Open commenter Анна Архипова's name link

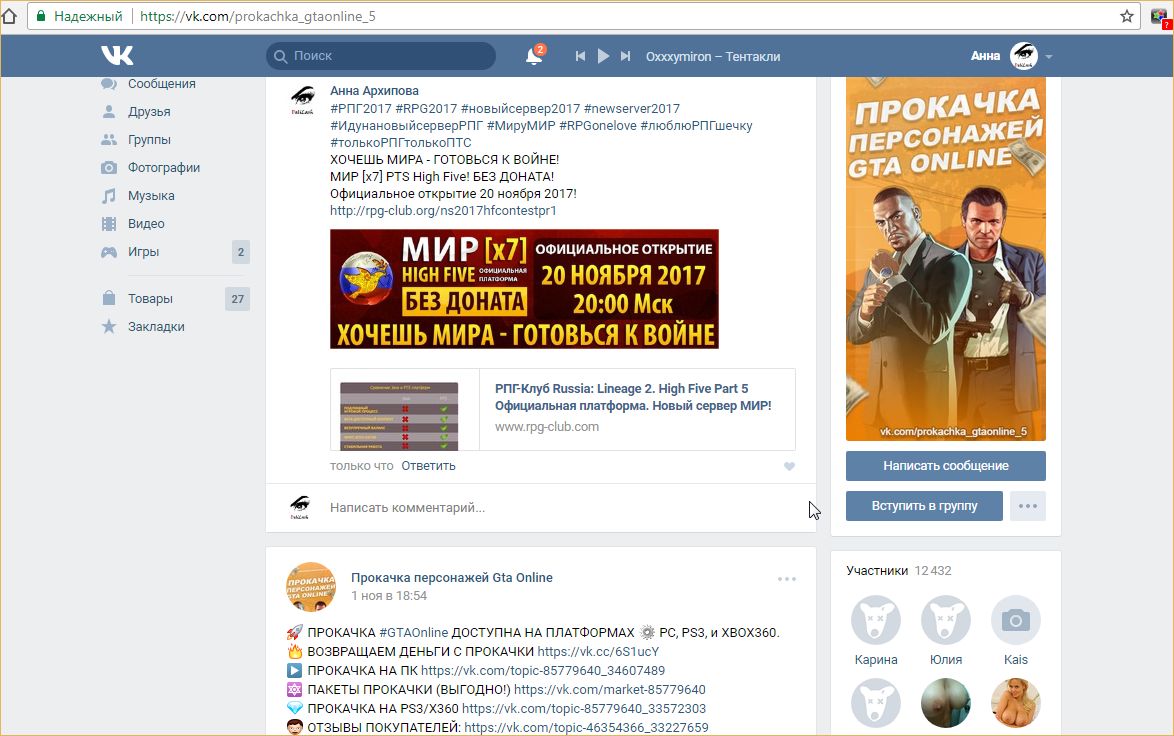tap(374, 91)
